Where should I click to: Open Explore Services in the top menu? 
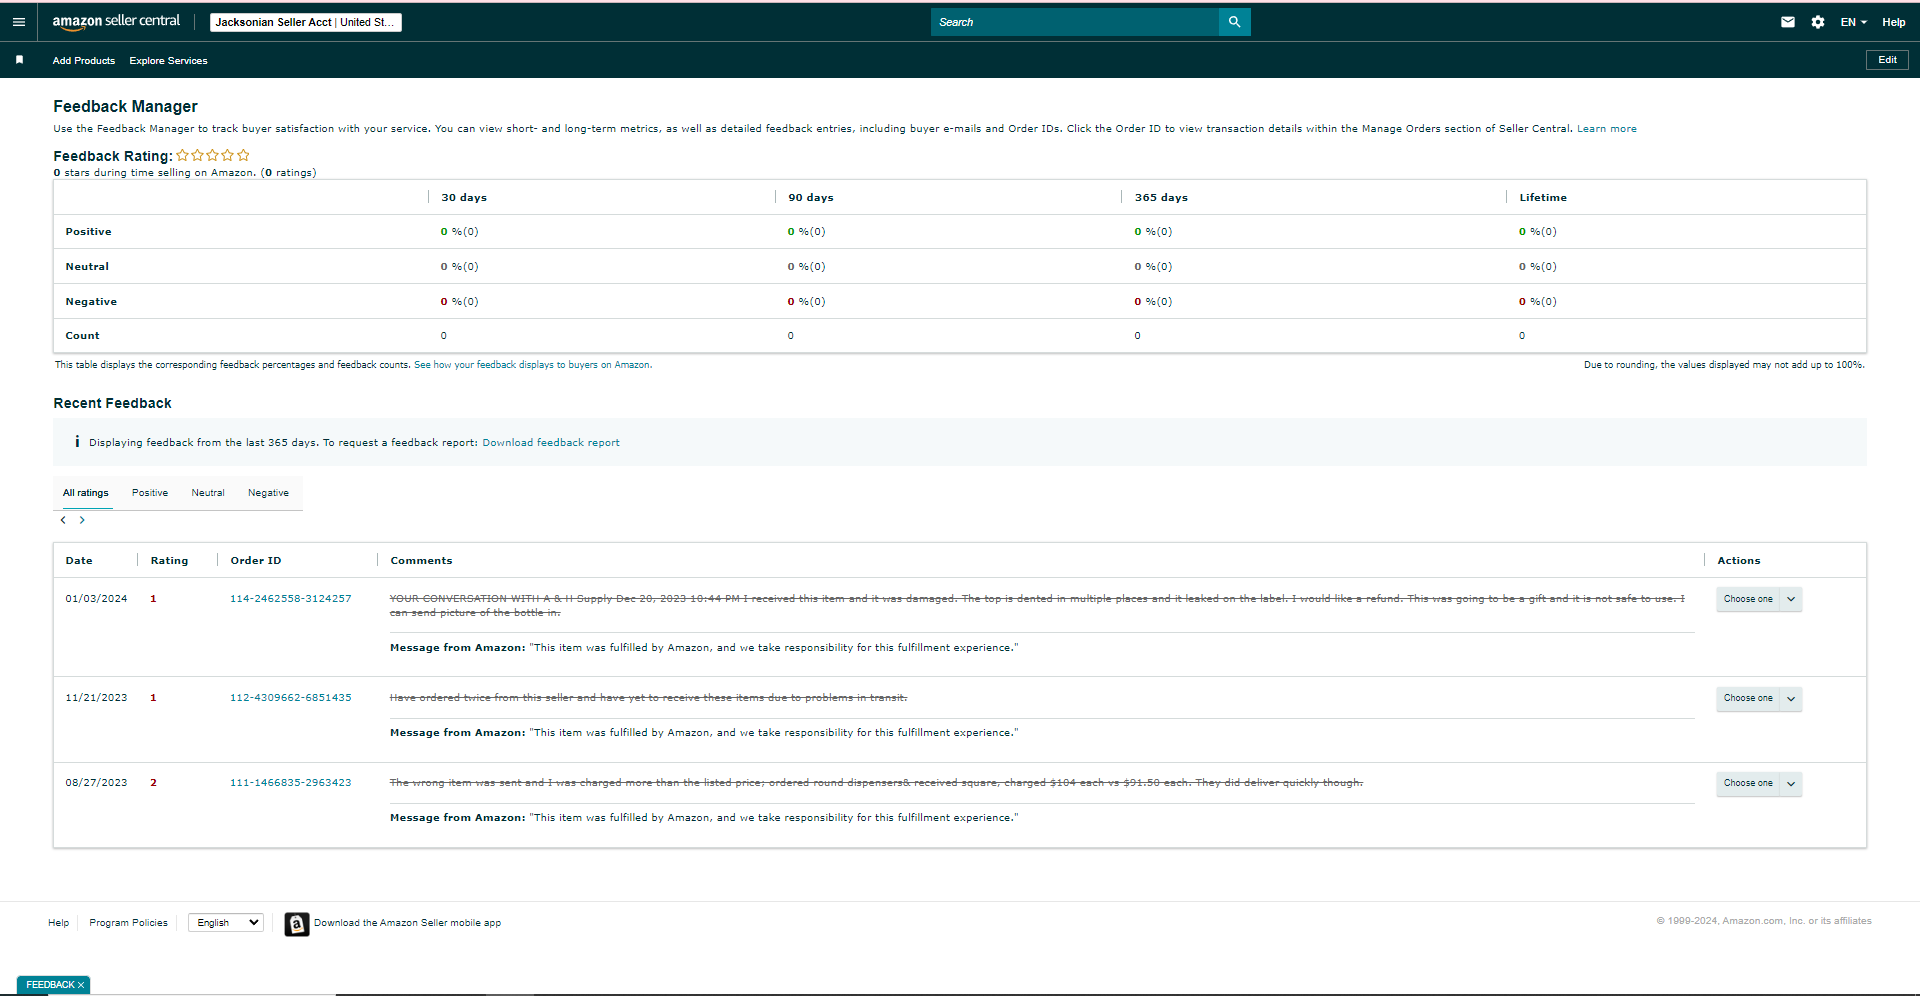(168, 61)
